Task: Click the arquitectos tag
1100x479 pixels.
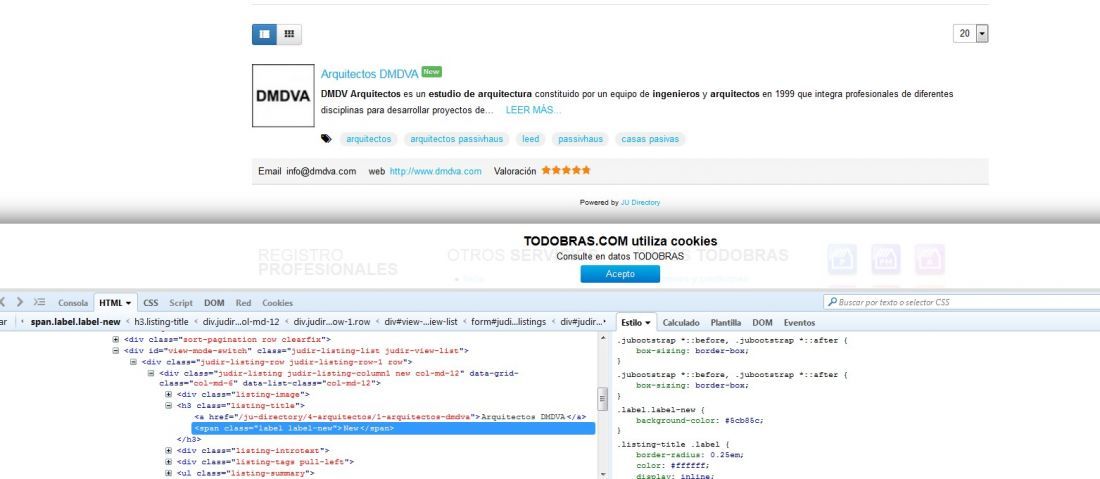Action: tap(368, 139)
